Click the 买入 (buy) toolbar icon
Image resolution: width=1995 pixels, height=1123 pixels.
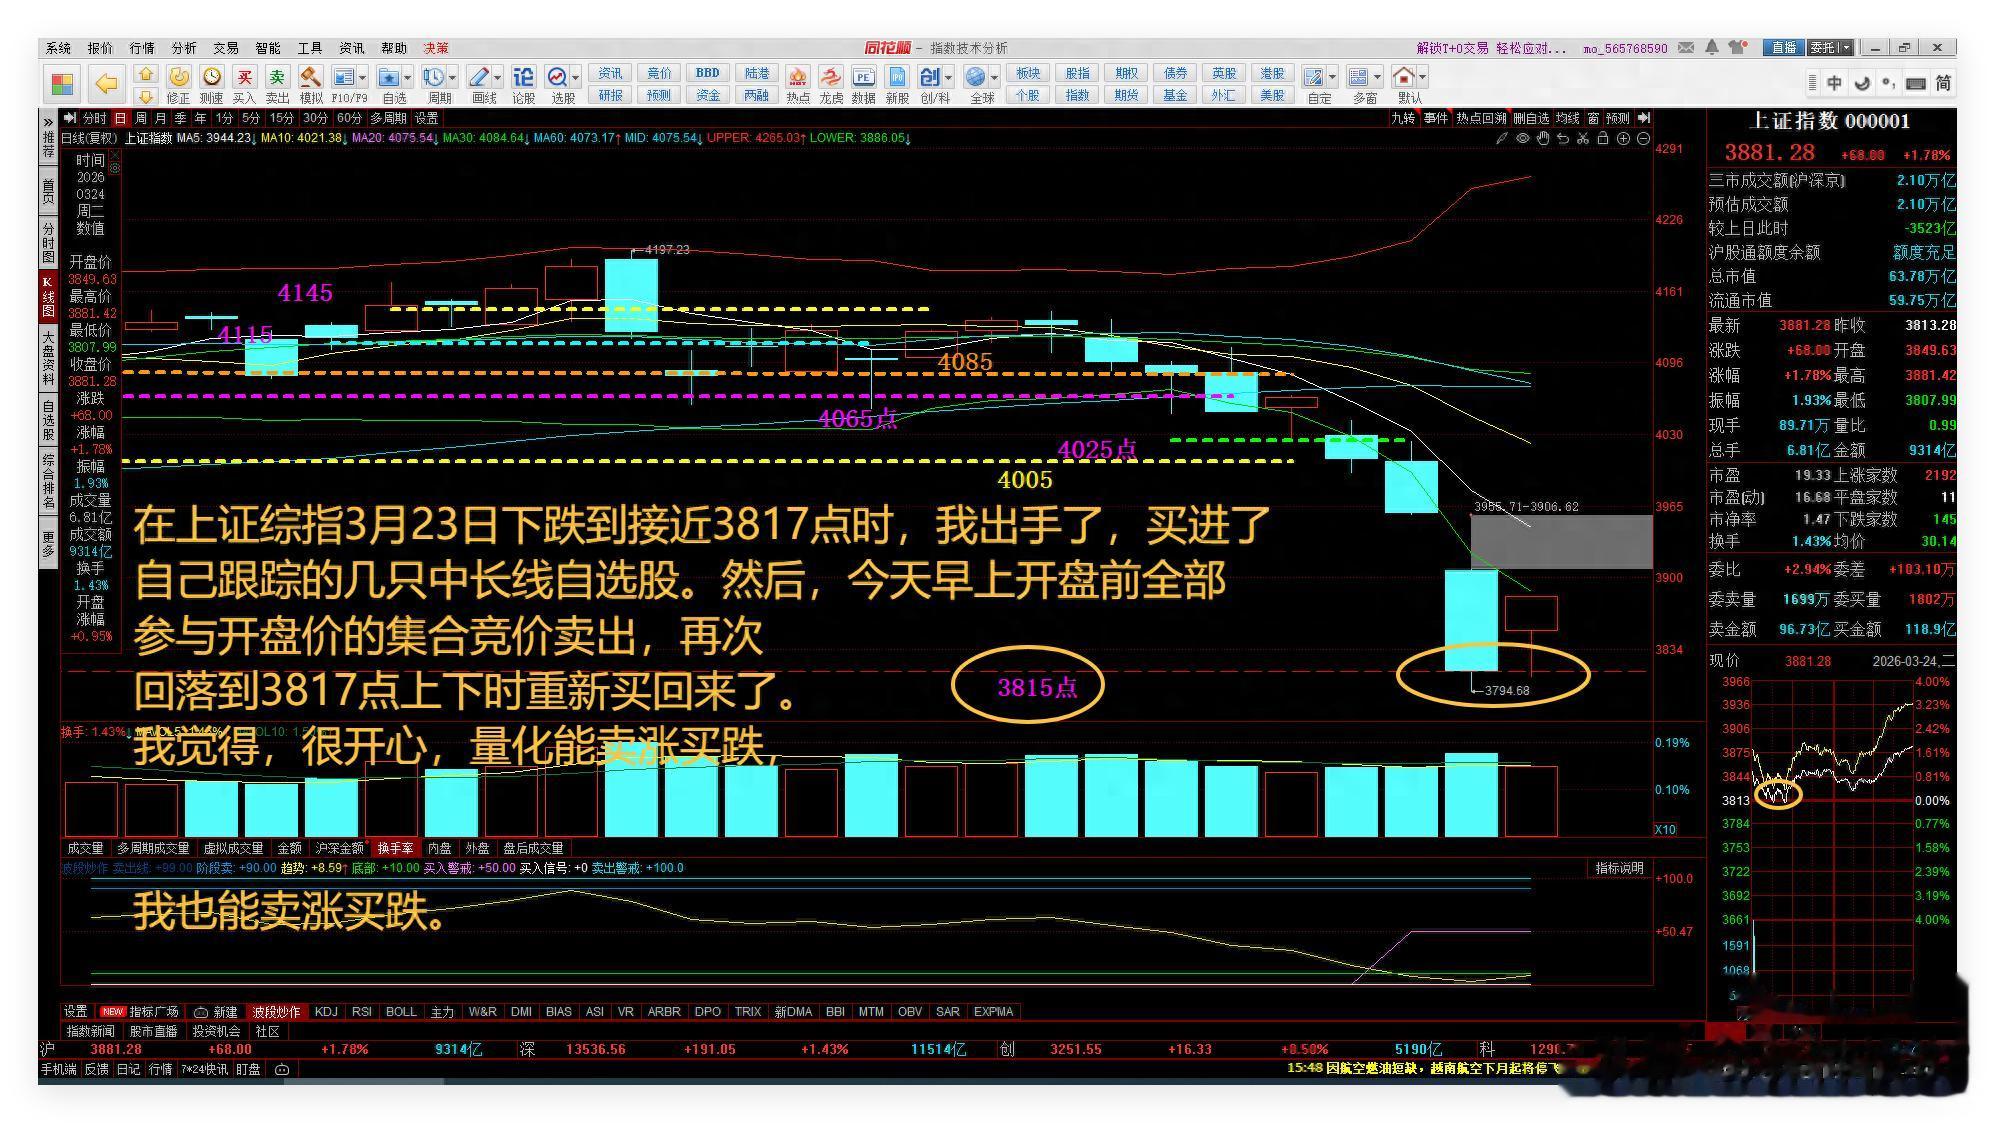[x=244, y=78]
